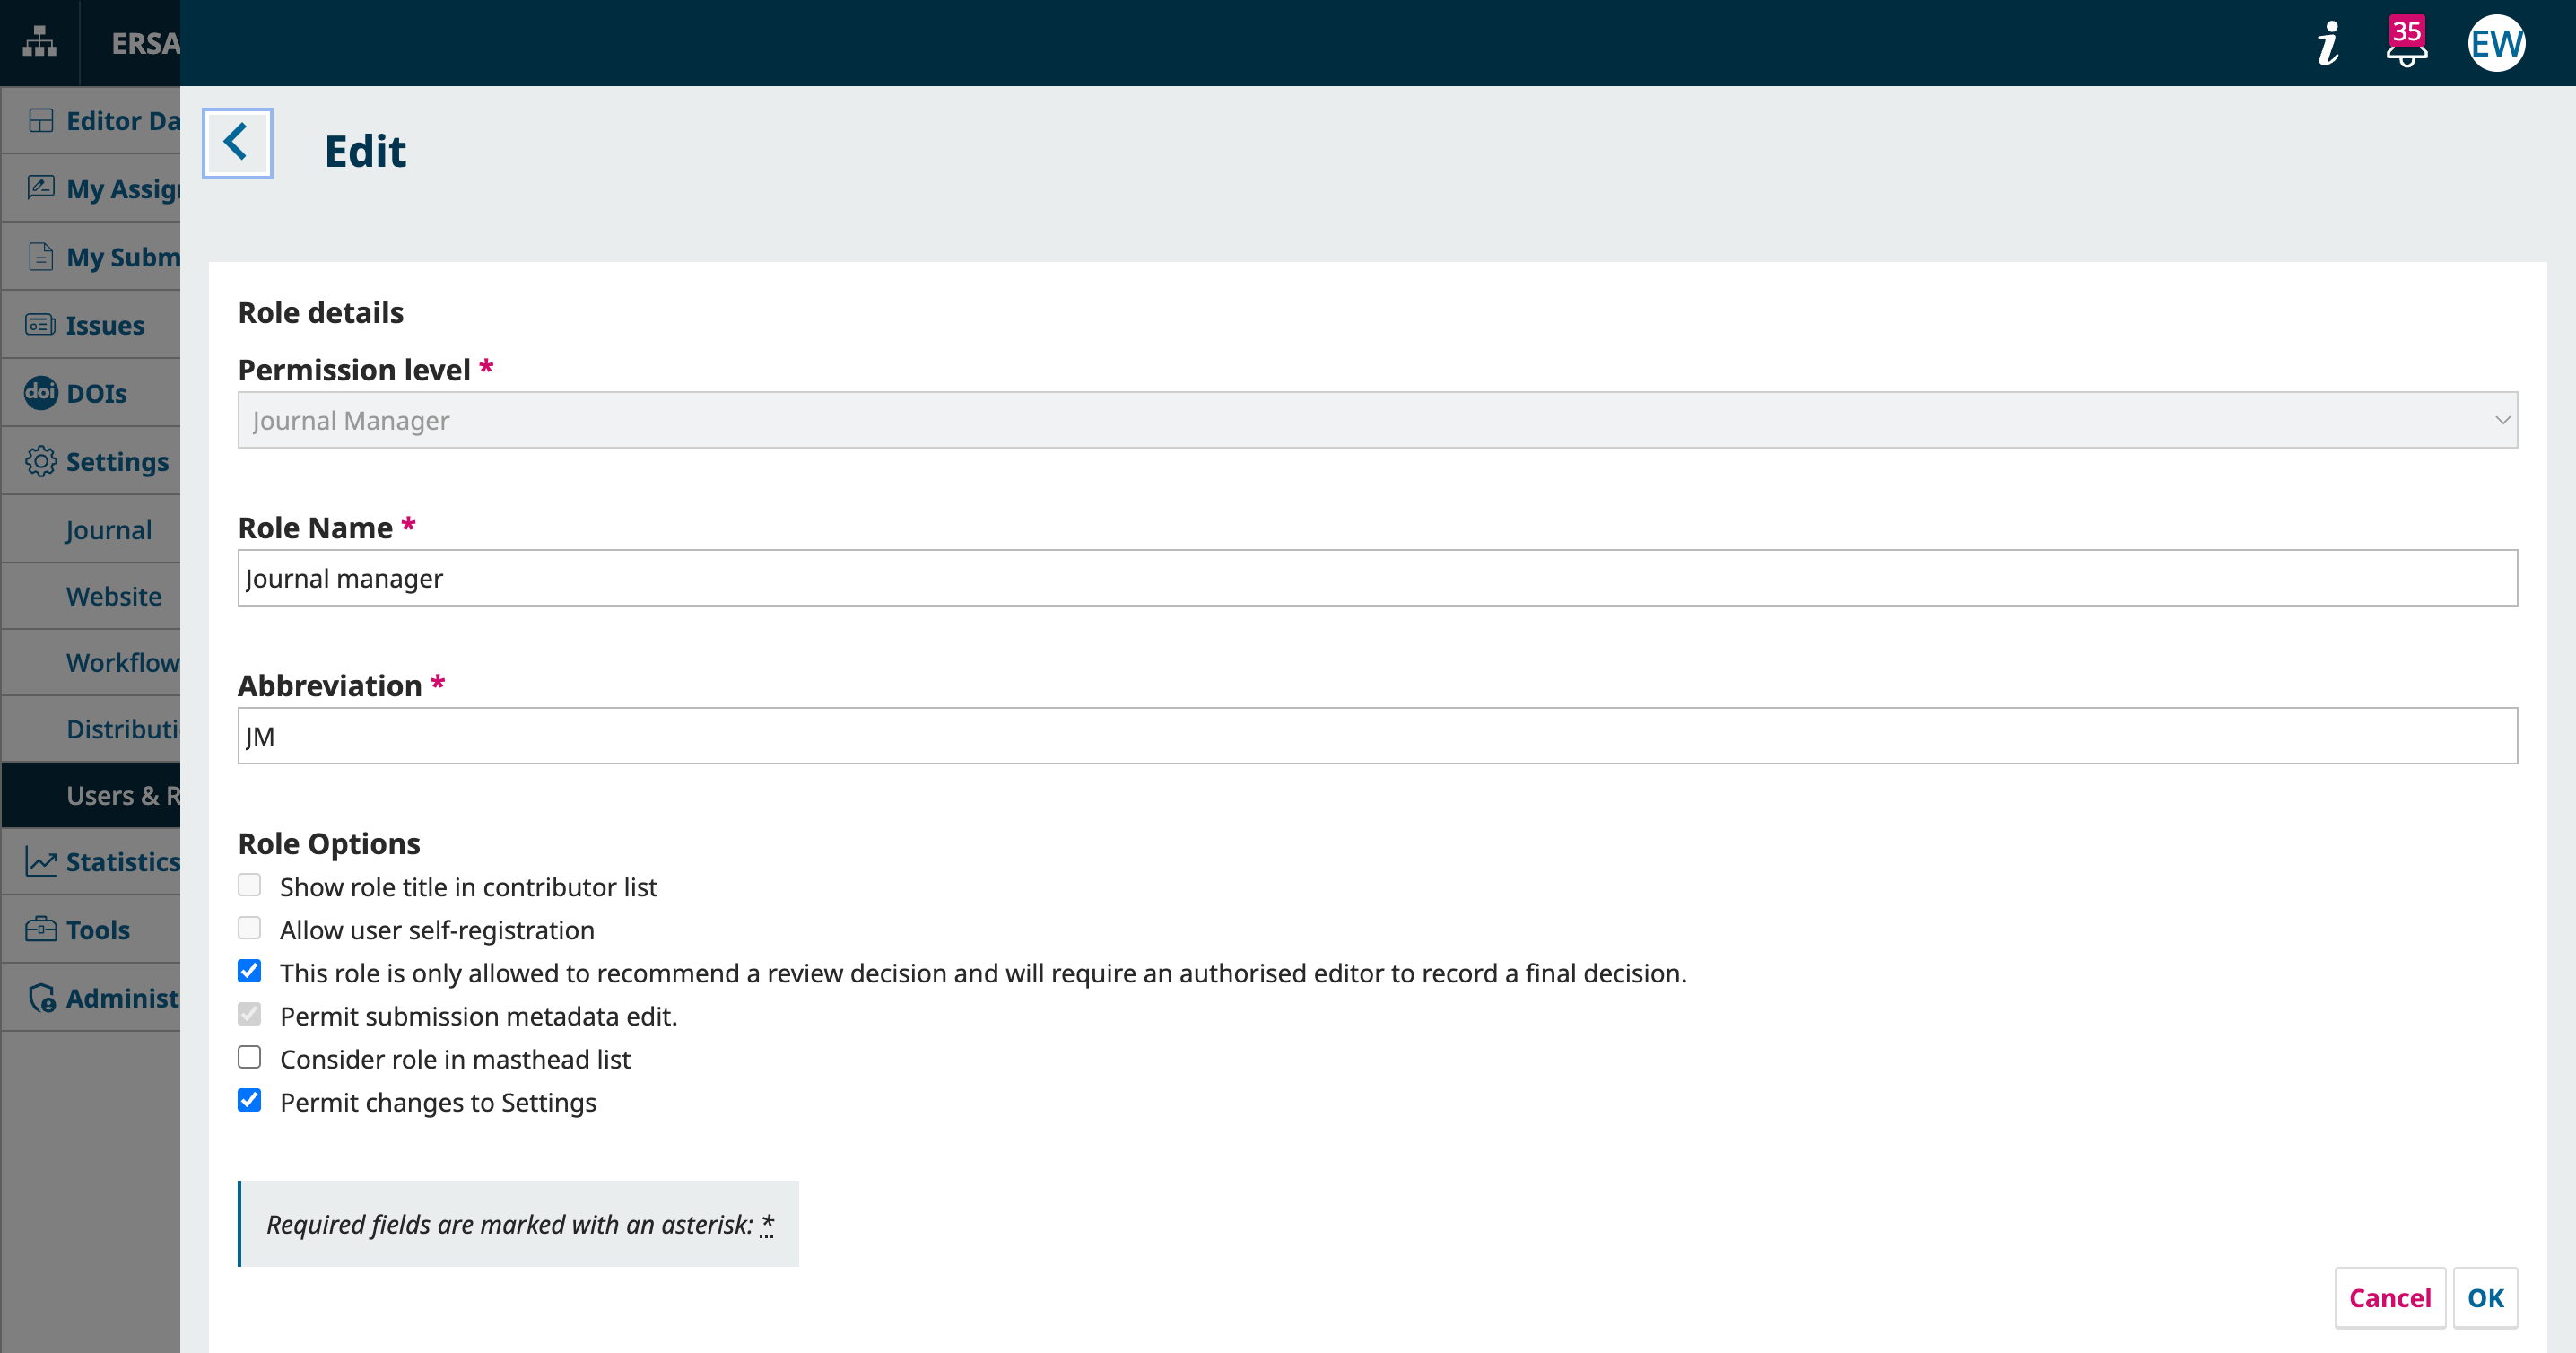Click the Abbreviation text field
The image size is (2576, 1353).
click(x=1377, y=736)
